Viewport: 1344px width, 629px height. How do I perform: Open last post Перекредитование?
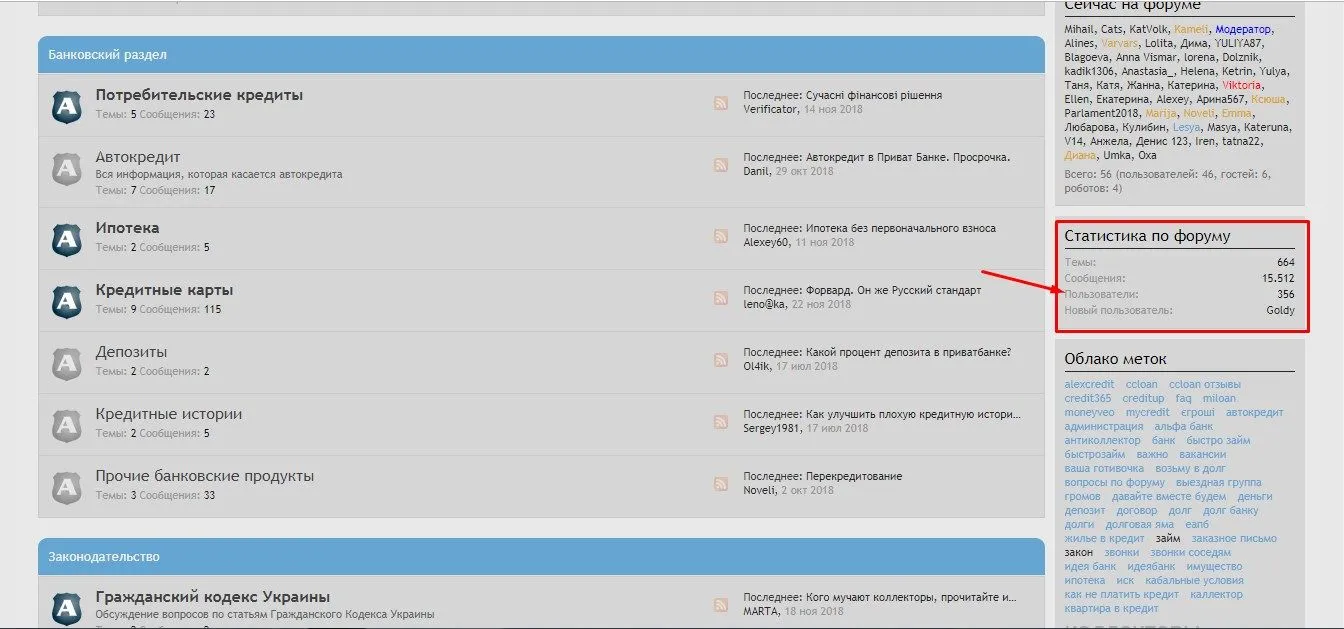point(853,476)
